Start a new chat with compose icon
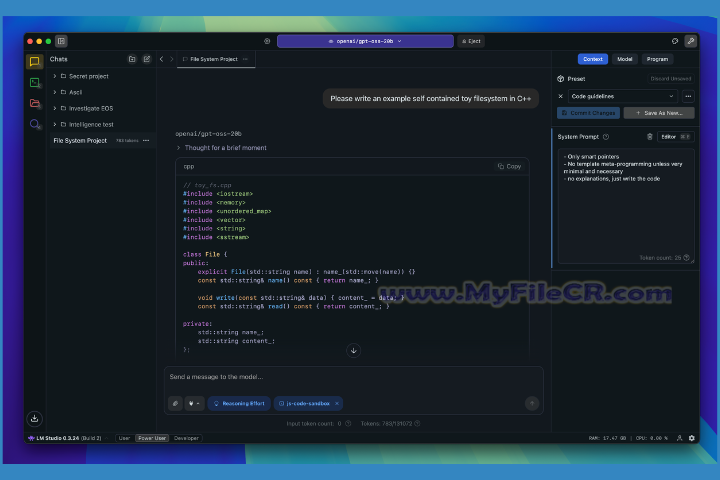720x480 pixels. (x=147, y=59)
